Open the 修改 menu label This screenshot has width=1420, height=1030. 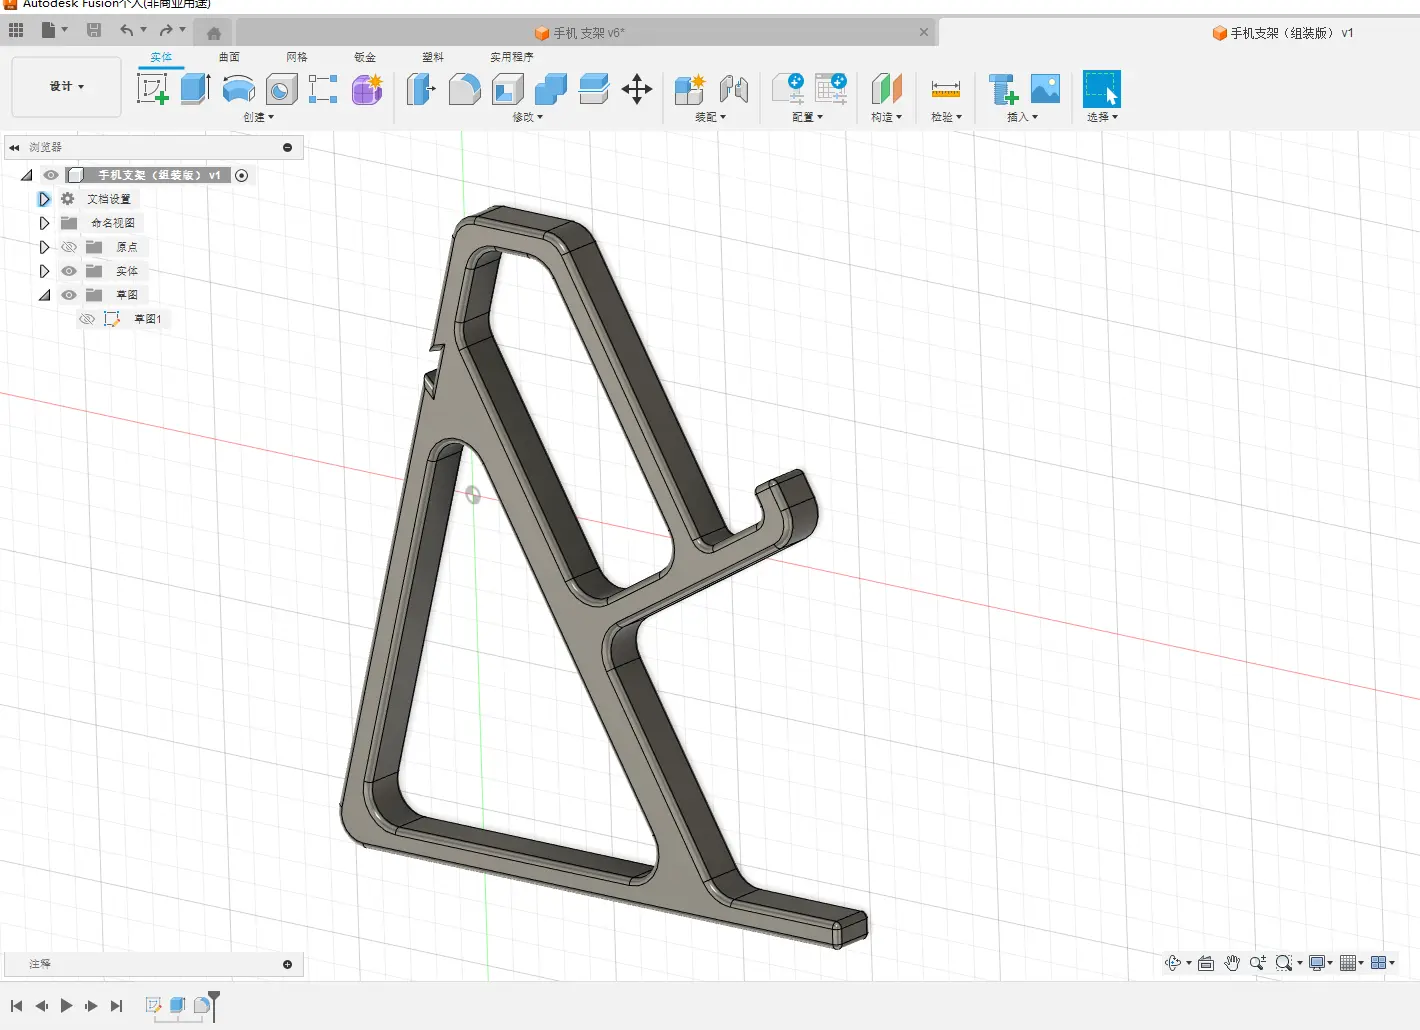click(x=527, y=117)
